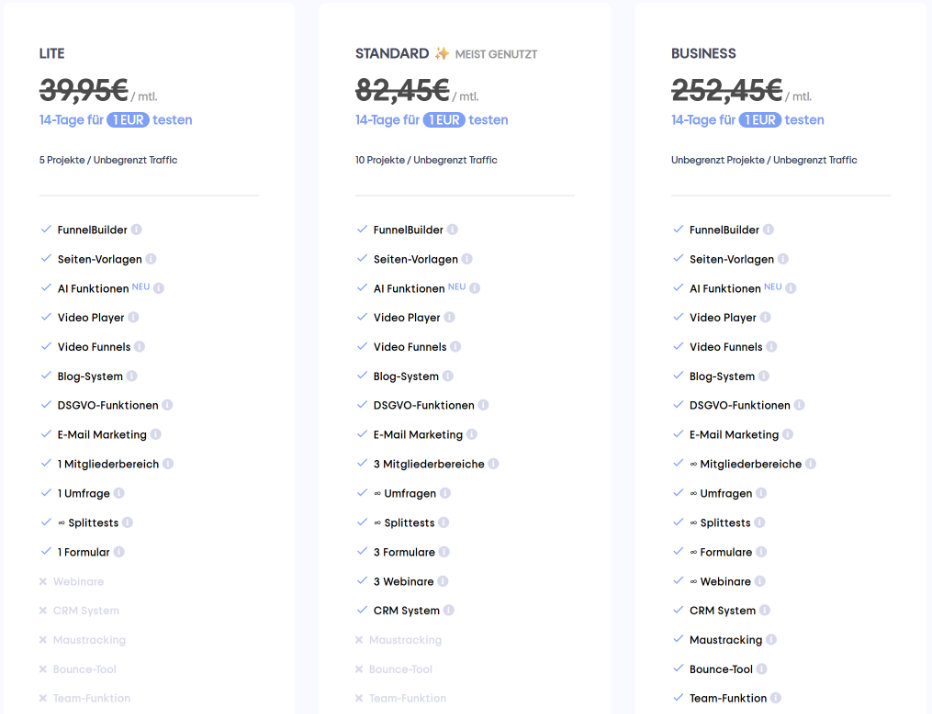The width and height of the screenshot is (932, 714).
Task: Click info icon next to Standard Blog-System
Action: [448, 376]
